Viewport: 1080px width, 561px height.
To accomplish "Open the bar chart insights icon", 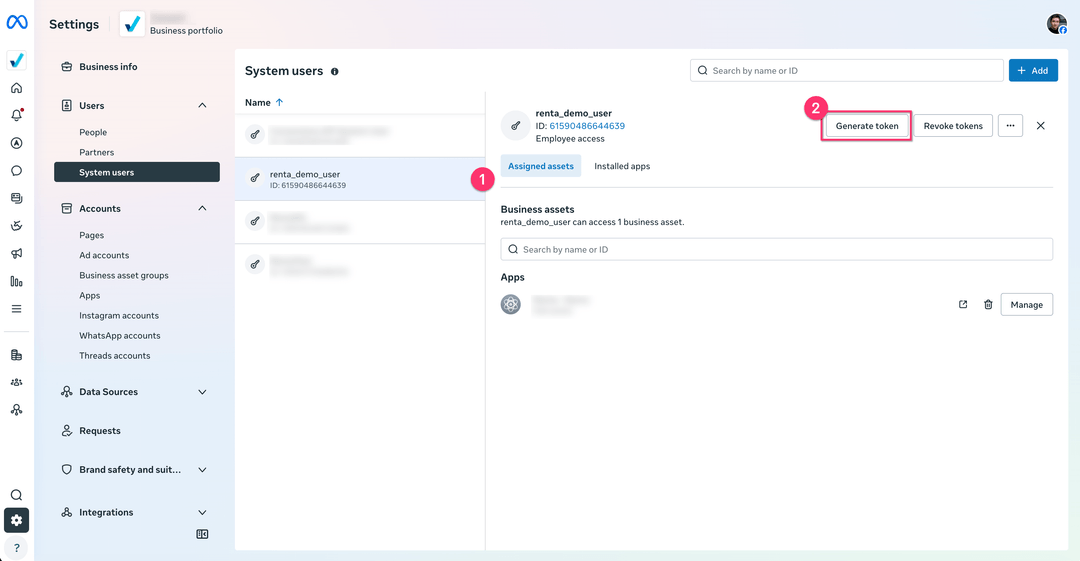I will click(x=17, y=281).
